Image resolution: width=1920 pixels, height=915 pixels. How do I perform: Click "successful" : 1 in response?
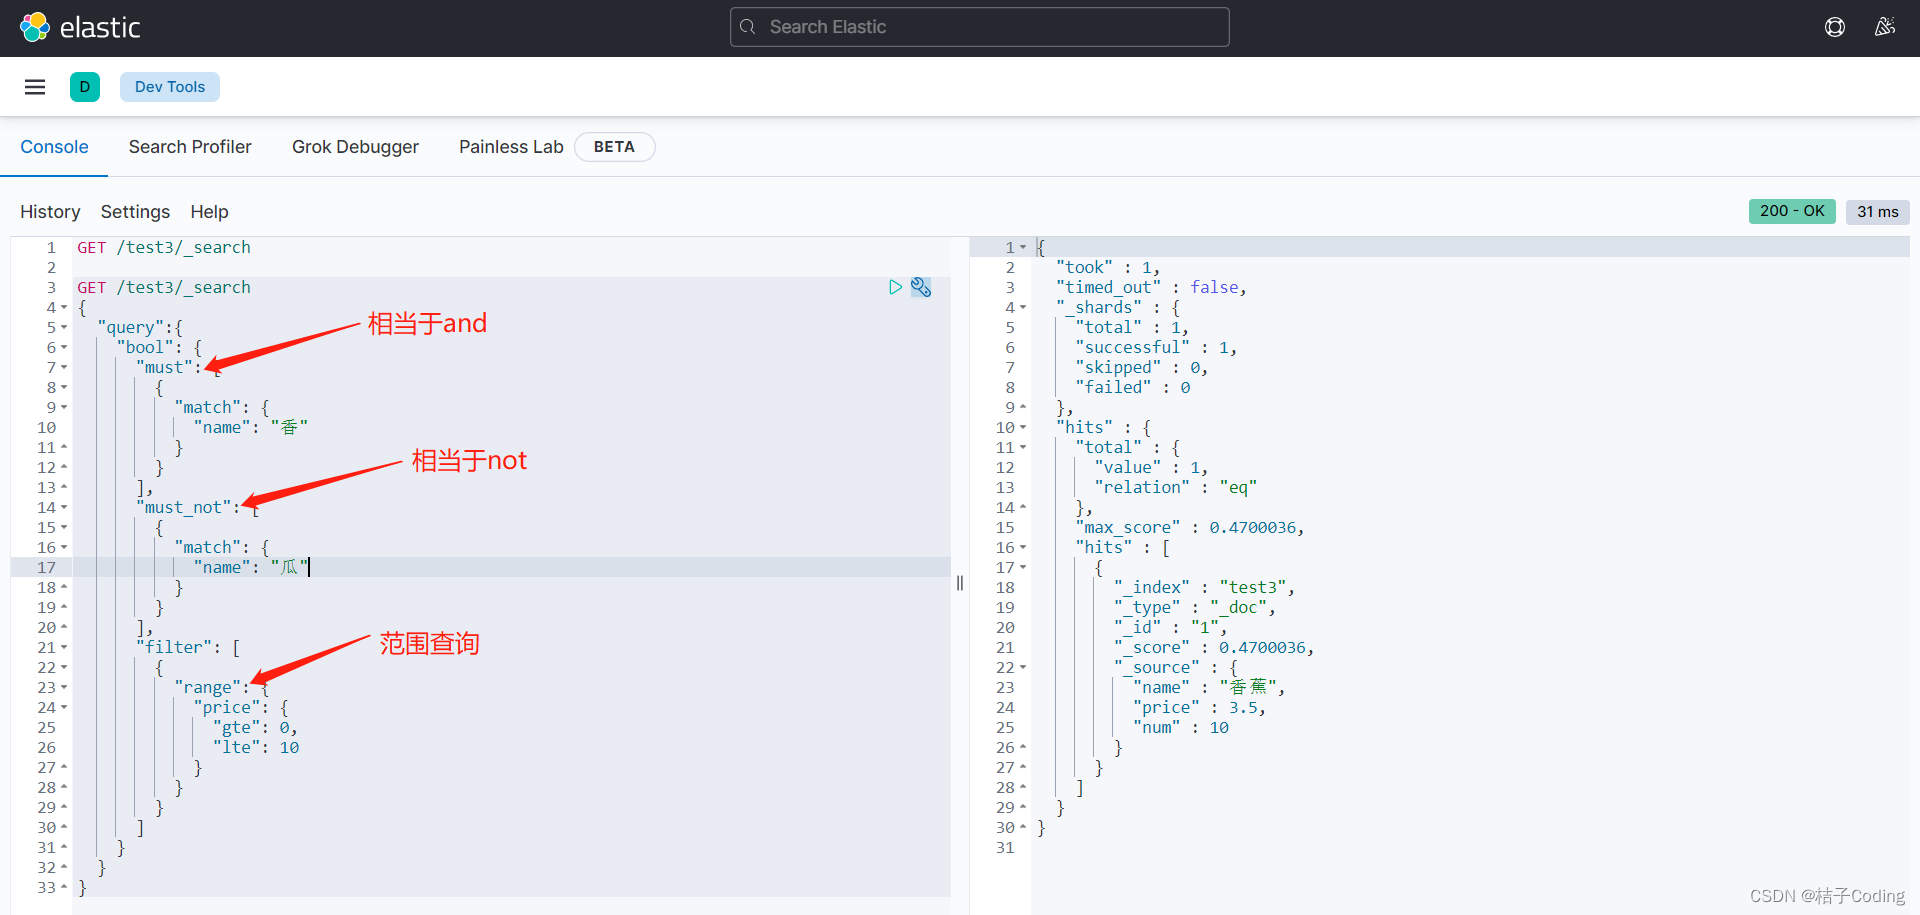point(1156,347)
